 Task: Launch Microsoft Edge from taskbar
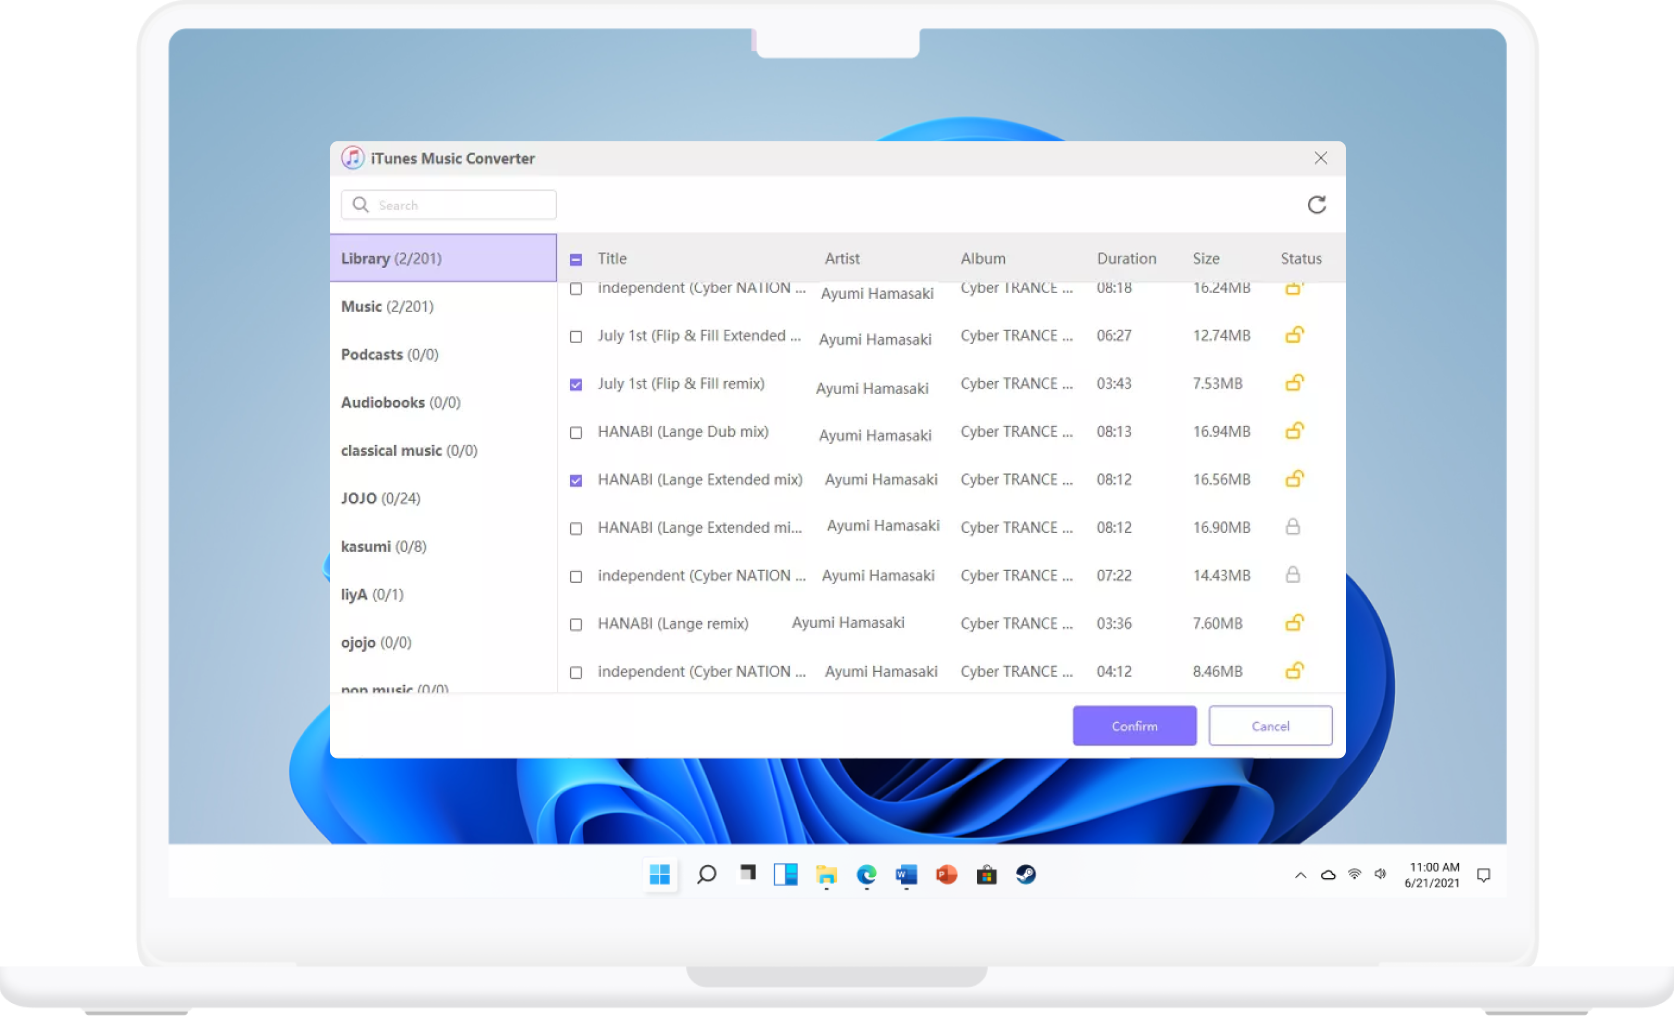pyautogui.click(x=866, y=875)
